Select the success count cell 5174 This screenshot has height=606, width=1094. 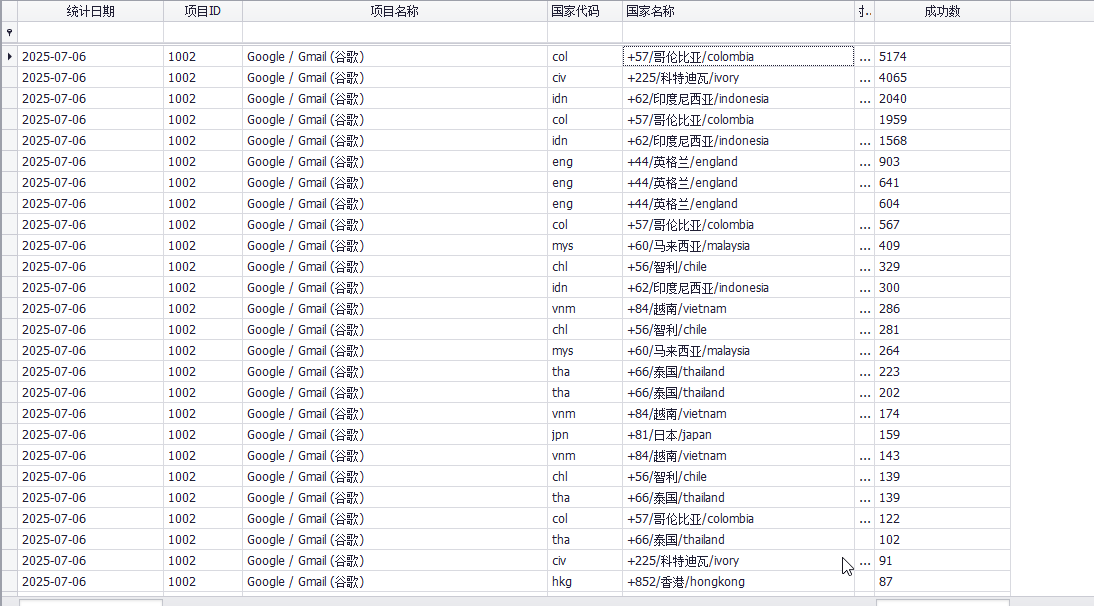coord(943,56)
